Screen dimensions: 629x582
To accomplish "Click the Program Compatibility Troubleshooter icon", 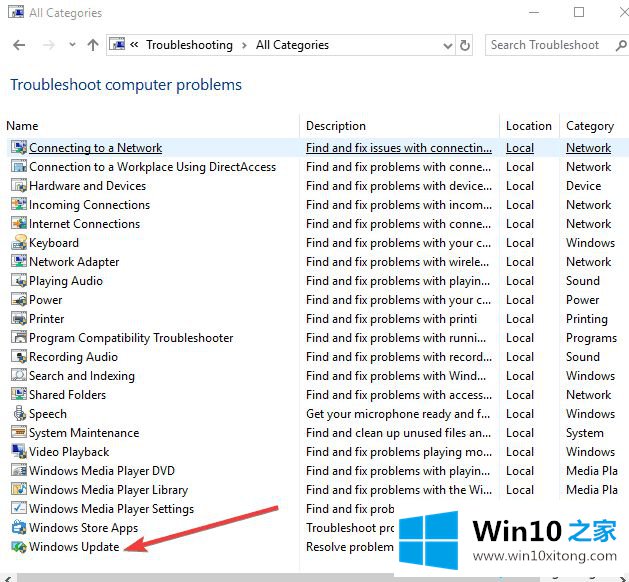I will tap(19, 337).
